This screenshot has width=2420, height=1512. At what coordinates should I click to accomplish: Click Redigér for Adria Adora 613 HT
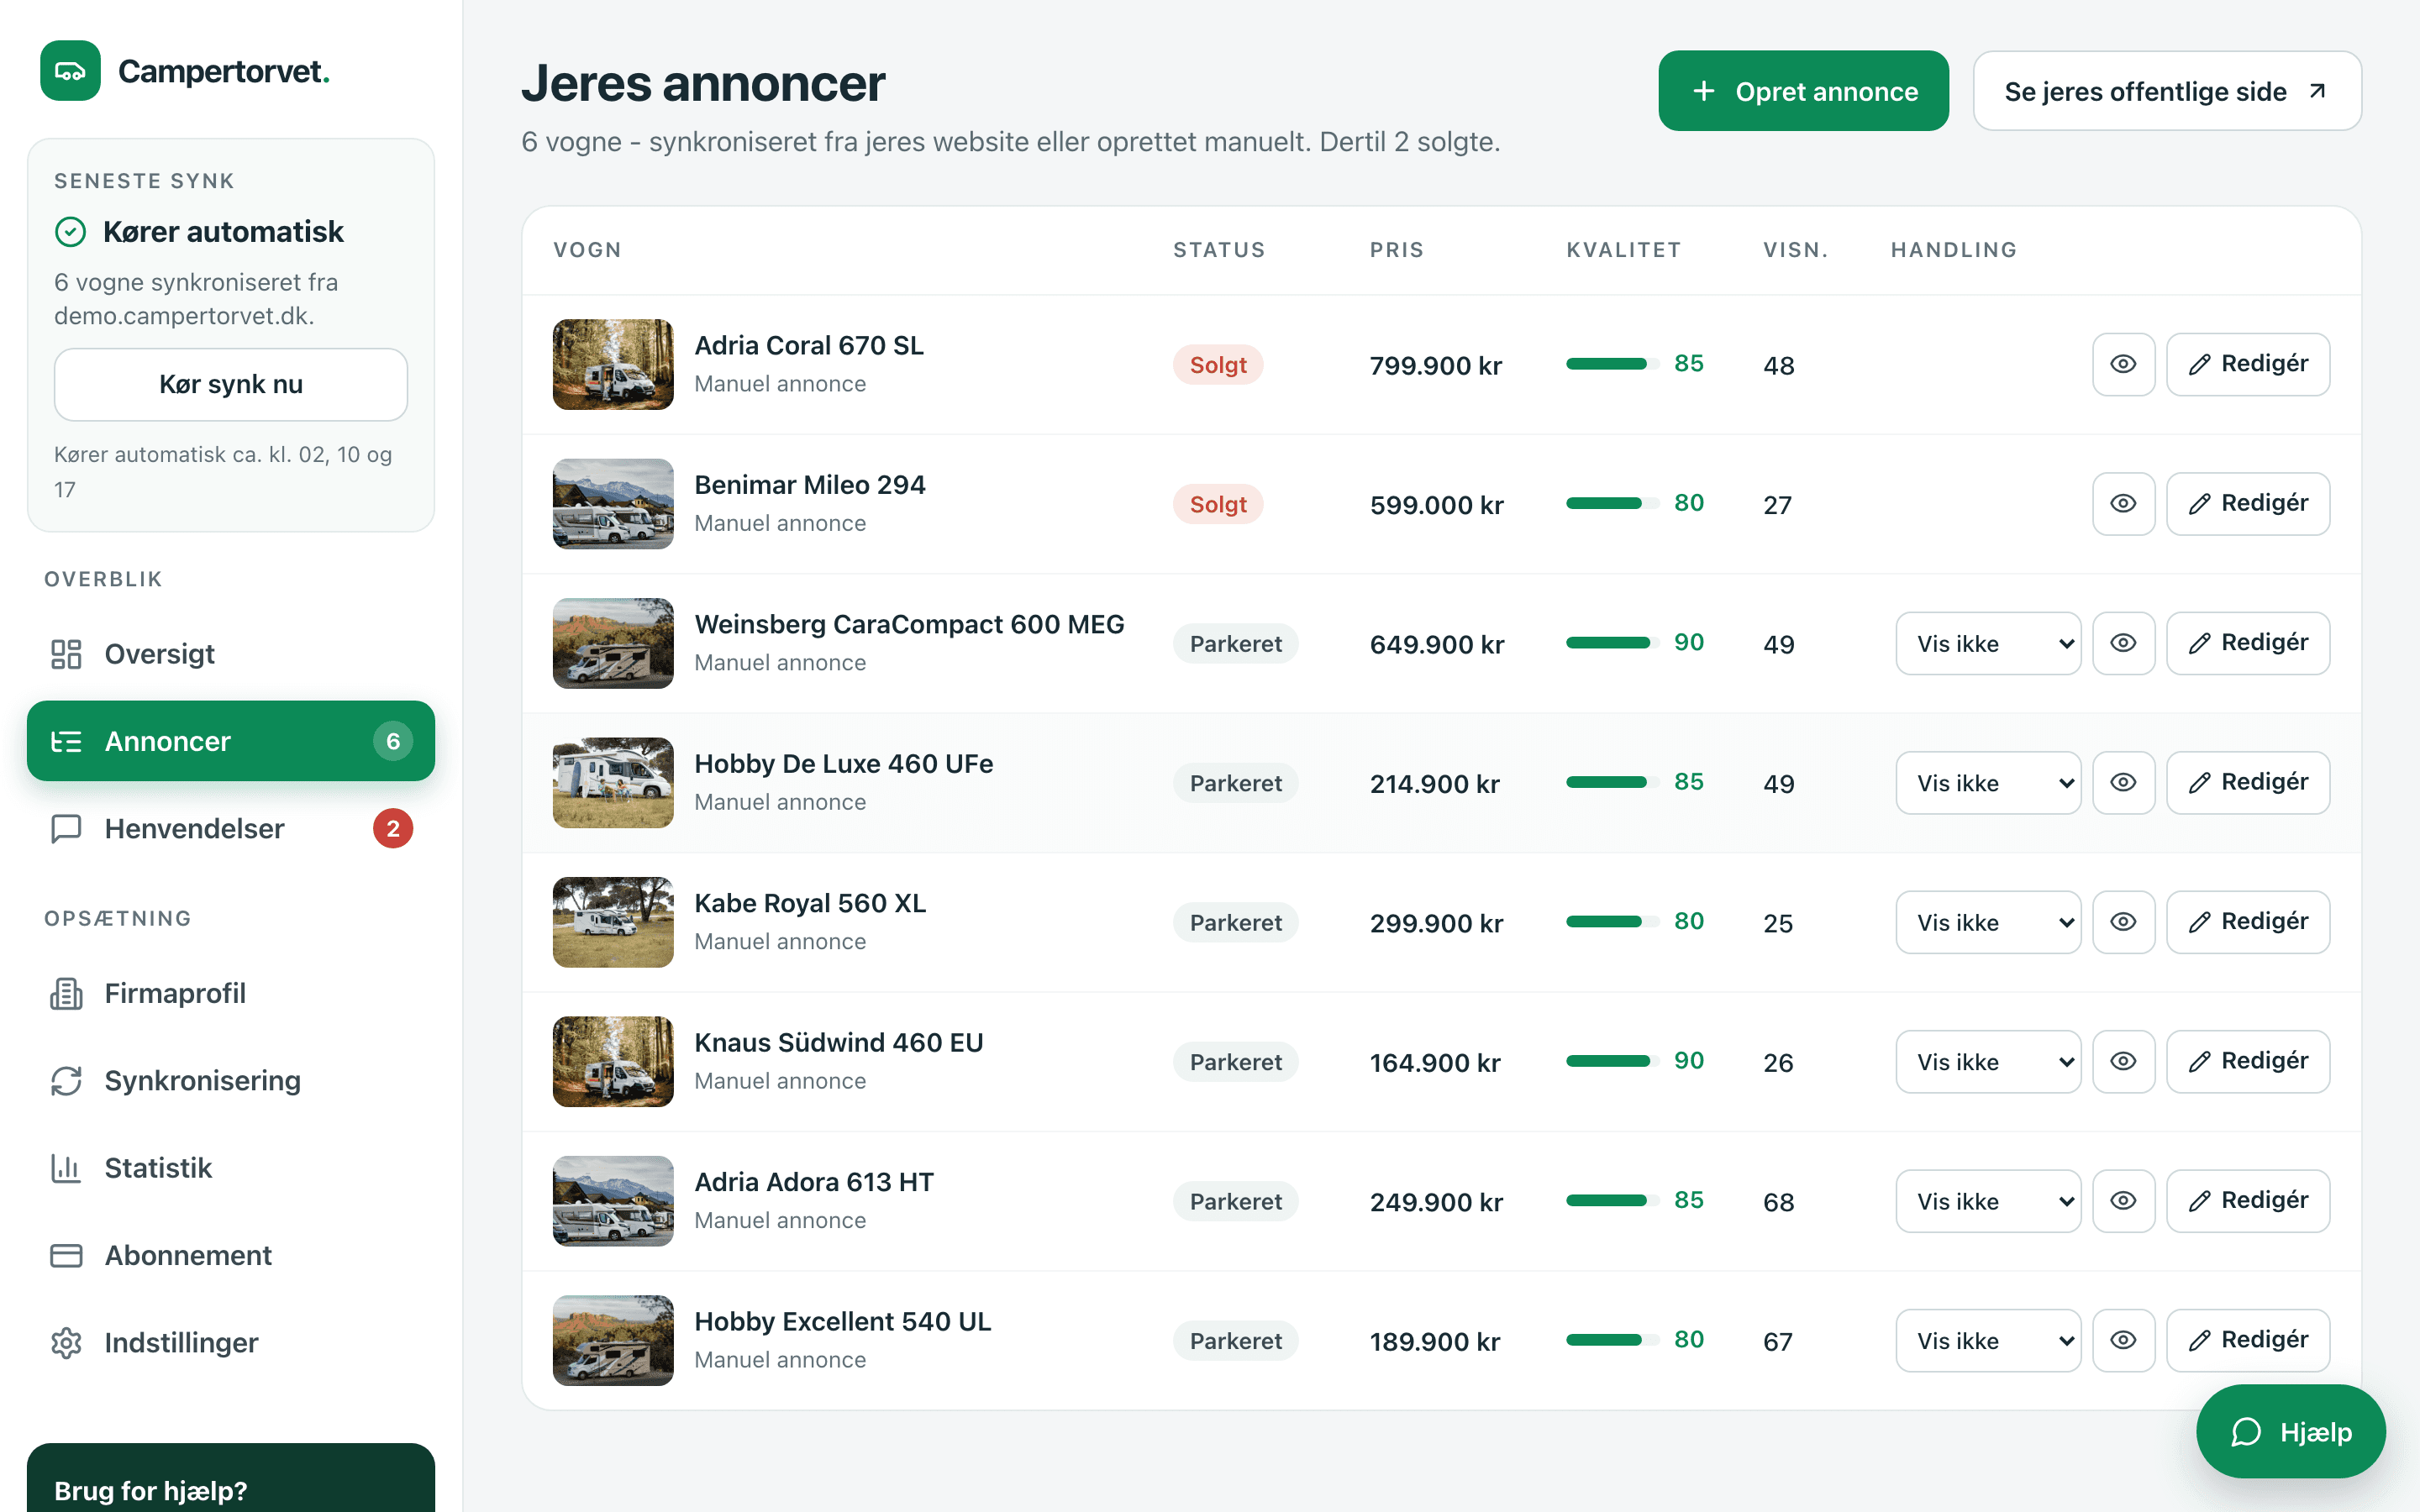2248,1201
